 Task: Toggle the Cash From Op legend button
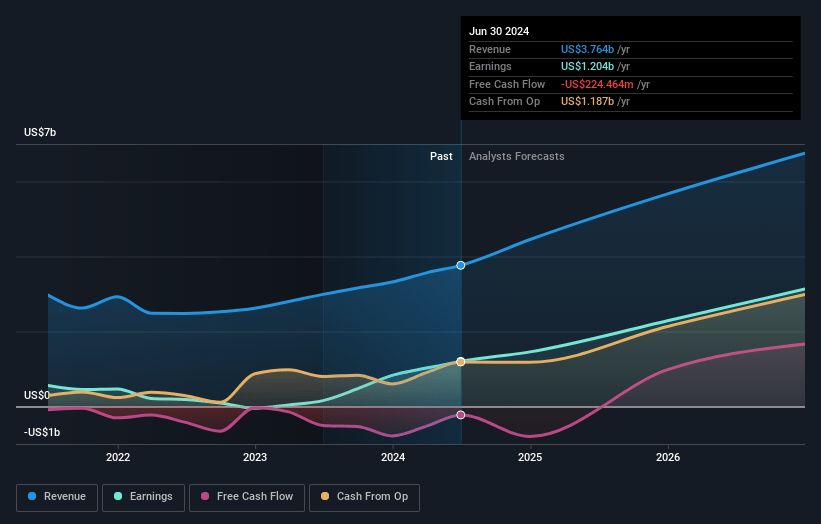(364, 497)
